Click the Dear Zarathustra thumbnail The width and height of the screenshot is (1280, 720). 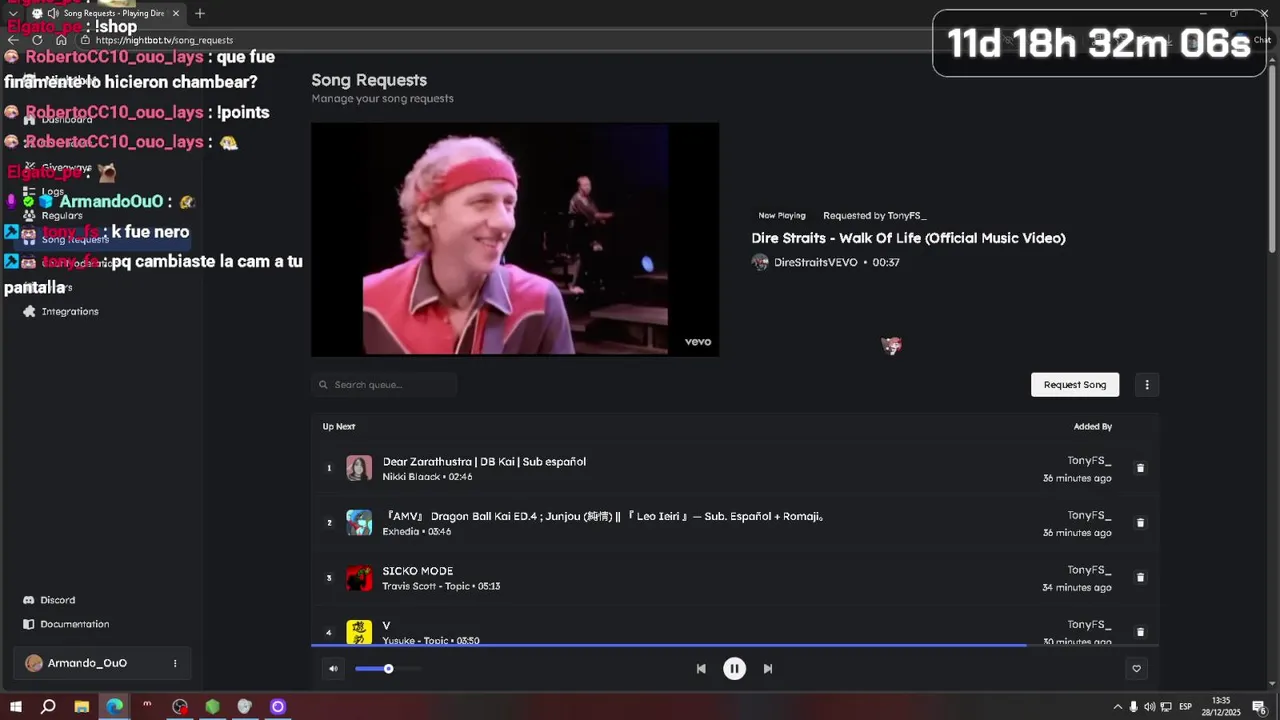359,468
